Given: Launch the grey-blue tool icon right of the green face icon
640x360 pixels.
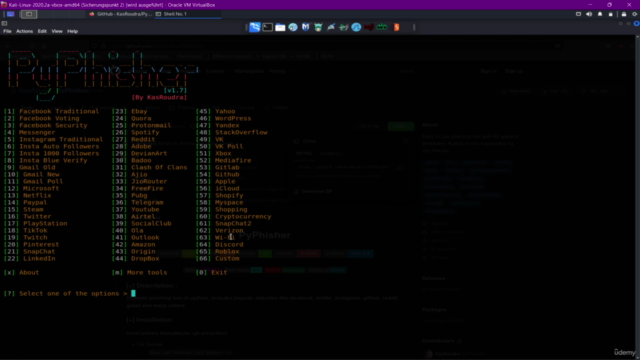Looking at the screenshot, I should point(331,27).
